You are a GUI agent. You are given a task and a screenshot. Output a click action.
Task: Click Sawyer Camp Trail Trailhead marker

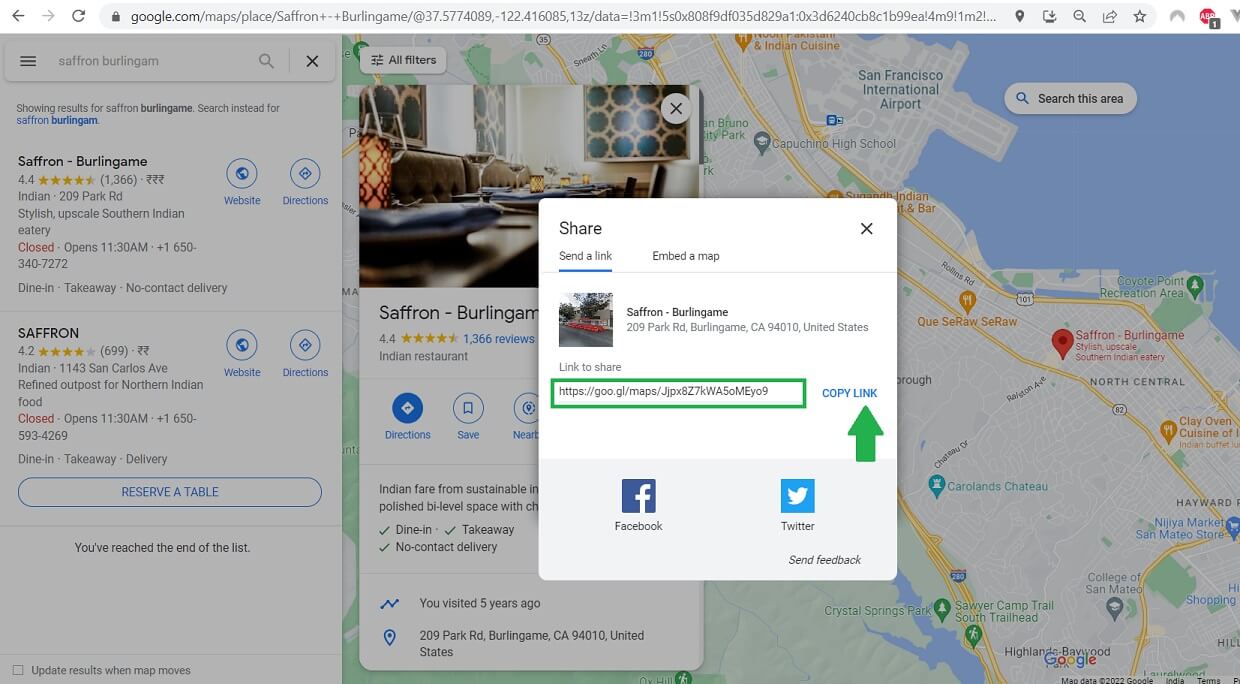point(974,634)
